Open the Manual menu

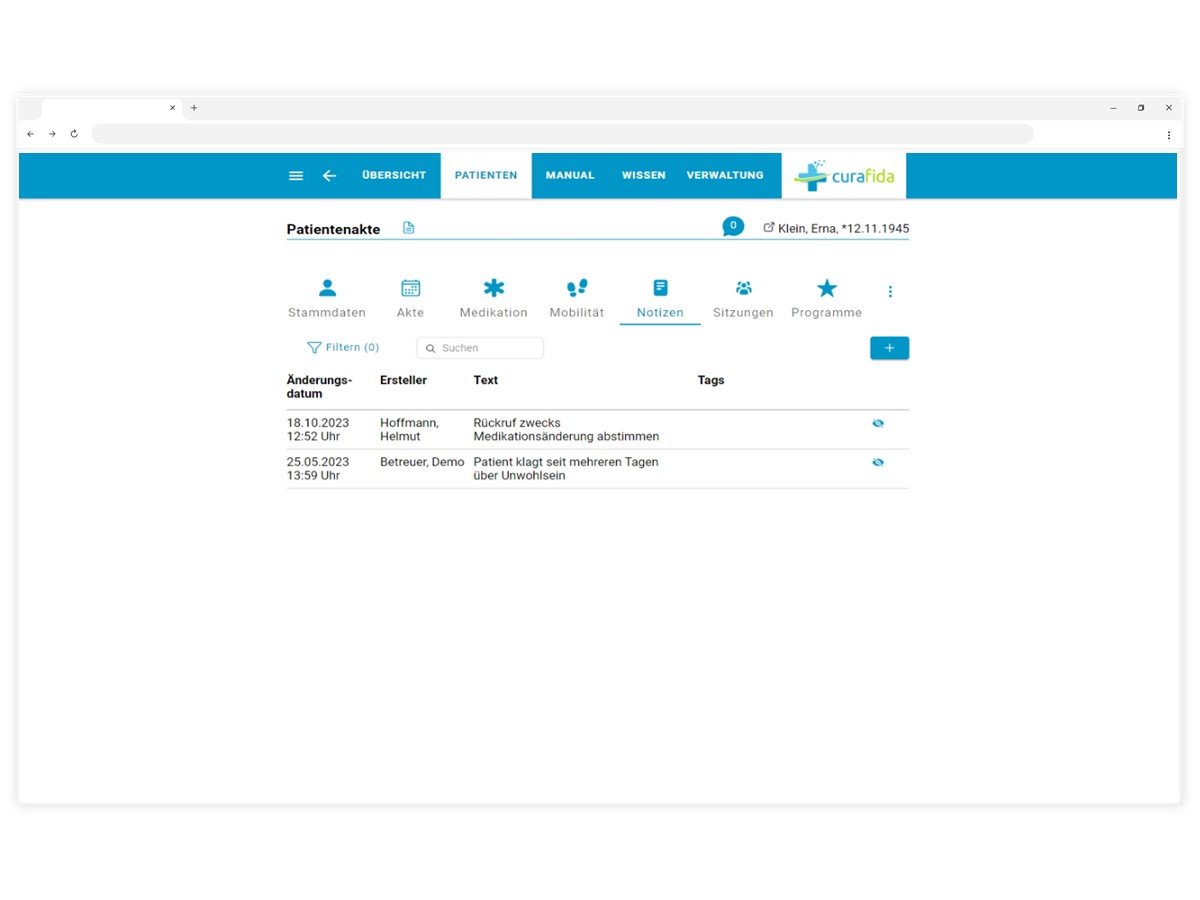click(570, 175)
